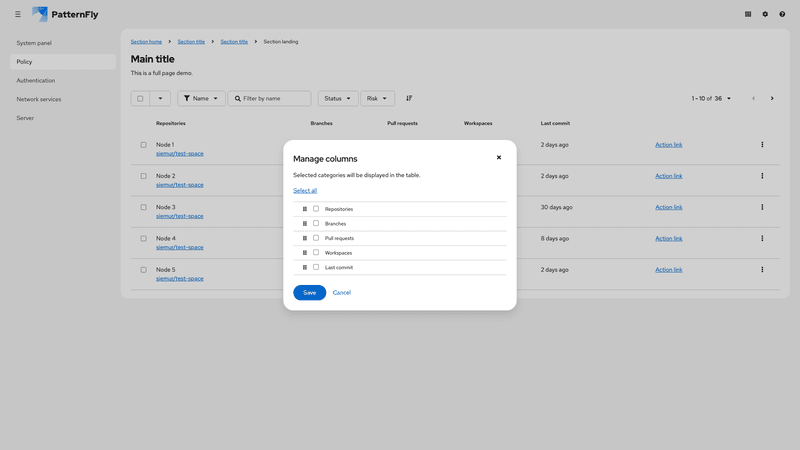Screen dimensions: 800x450
Task: Click the Select all link
Action: [305, 190]
